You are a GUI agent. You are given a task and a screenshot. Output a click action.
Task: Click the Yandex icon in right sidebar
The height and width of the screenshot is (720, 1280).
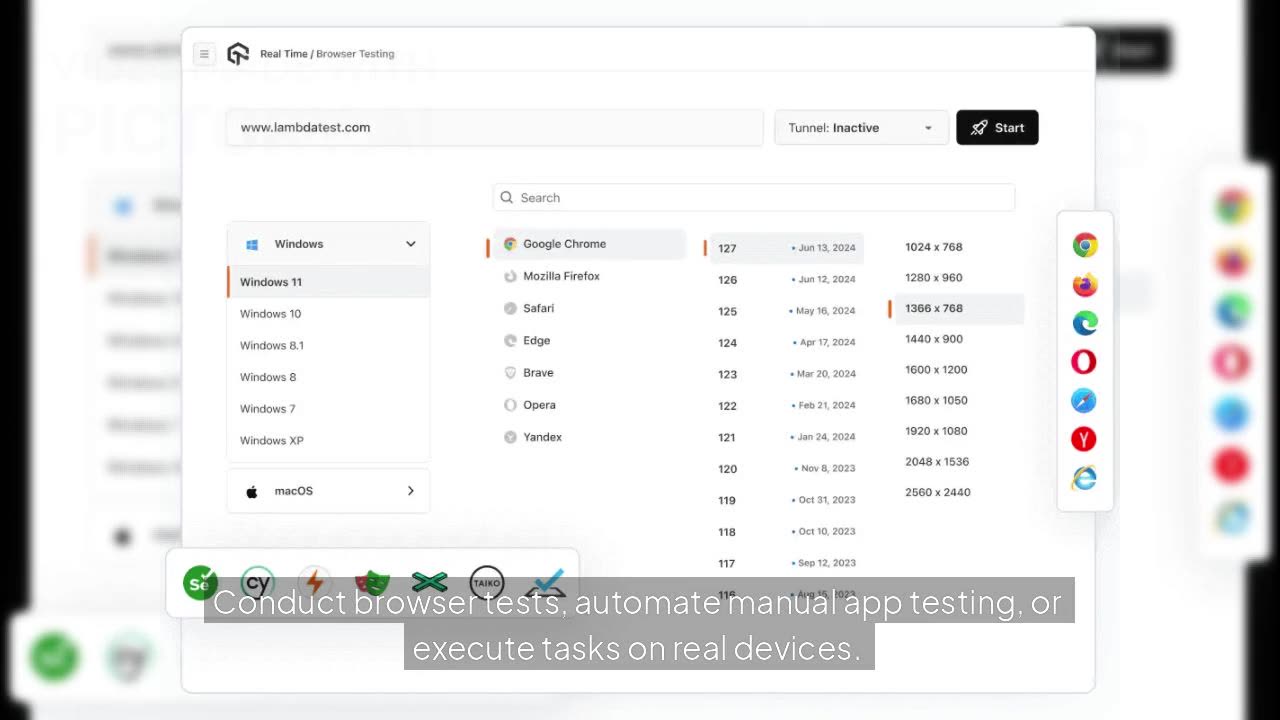[1084, 439]
